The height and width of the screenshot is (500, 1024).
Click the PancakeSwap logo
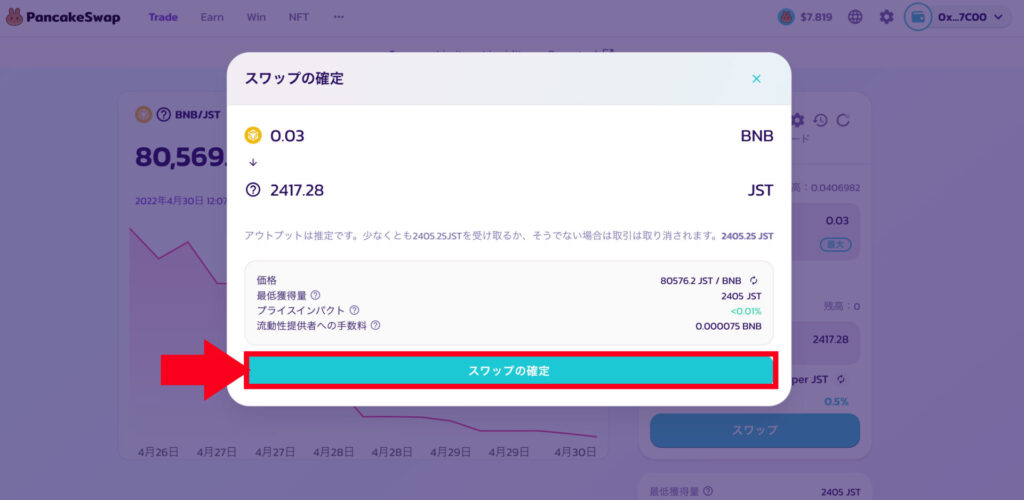coord(63,17)
